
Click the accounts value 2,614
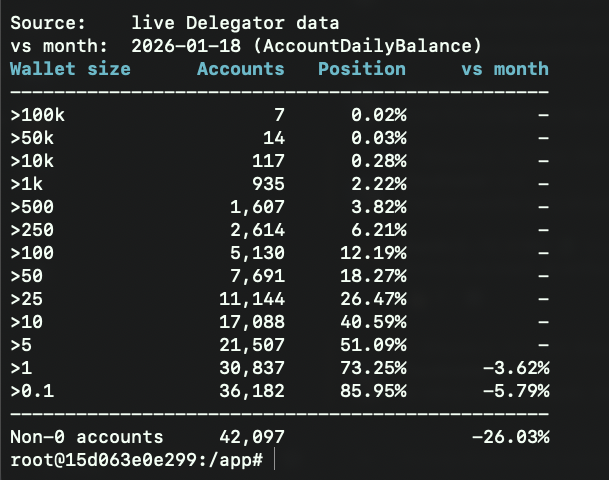pyautogui.click(x=258, y=230)
